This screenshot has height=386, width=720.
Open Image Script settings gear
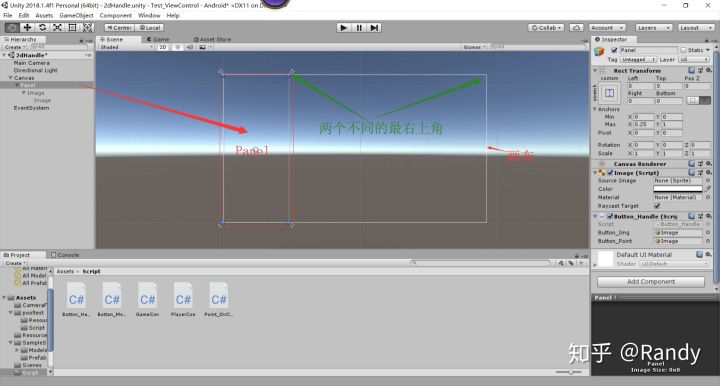709,172
